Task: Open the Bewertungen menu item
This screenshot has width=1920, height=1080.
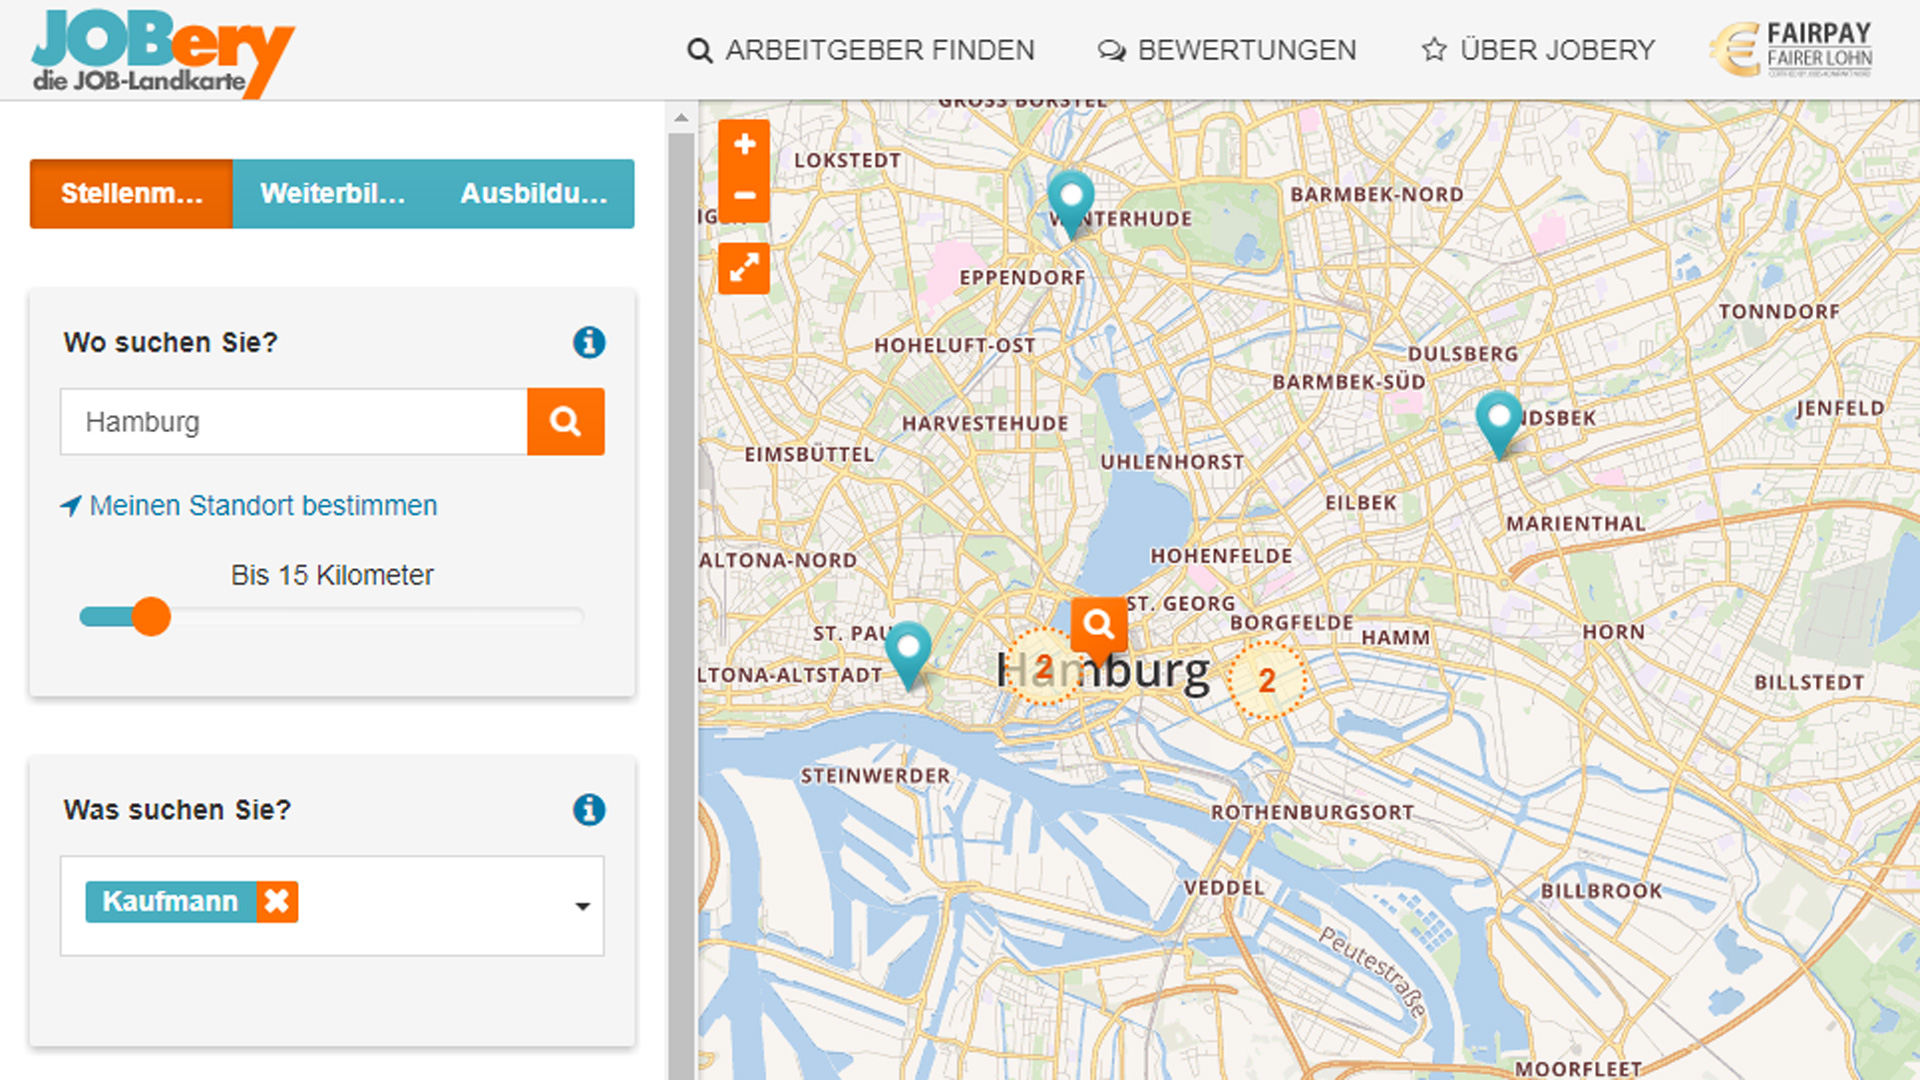Action: 1227,50
